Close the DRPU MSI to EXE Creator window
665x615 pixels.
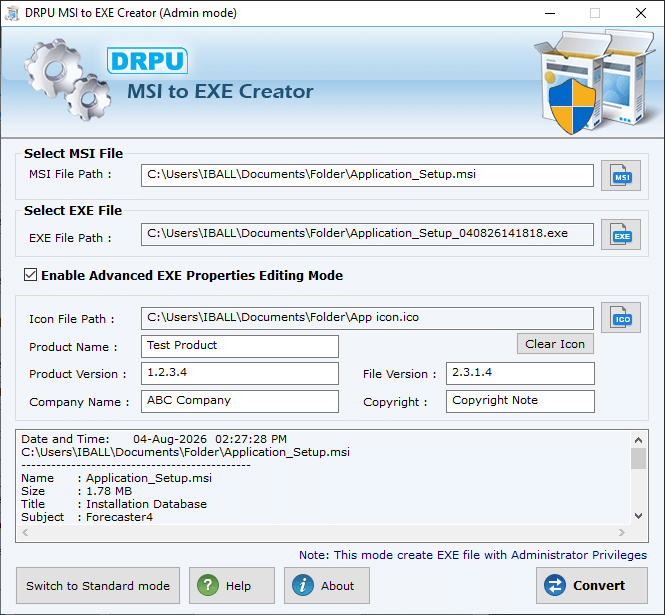tap(641, 13)
